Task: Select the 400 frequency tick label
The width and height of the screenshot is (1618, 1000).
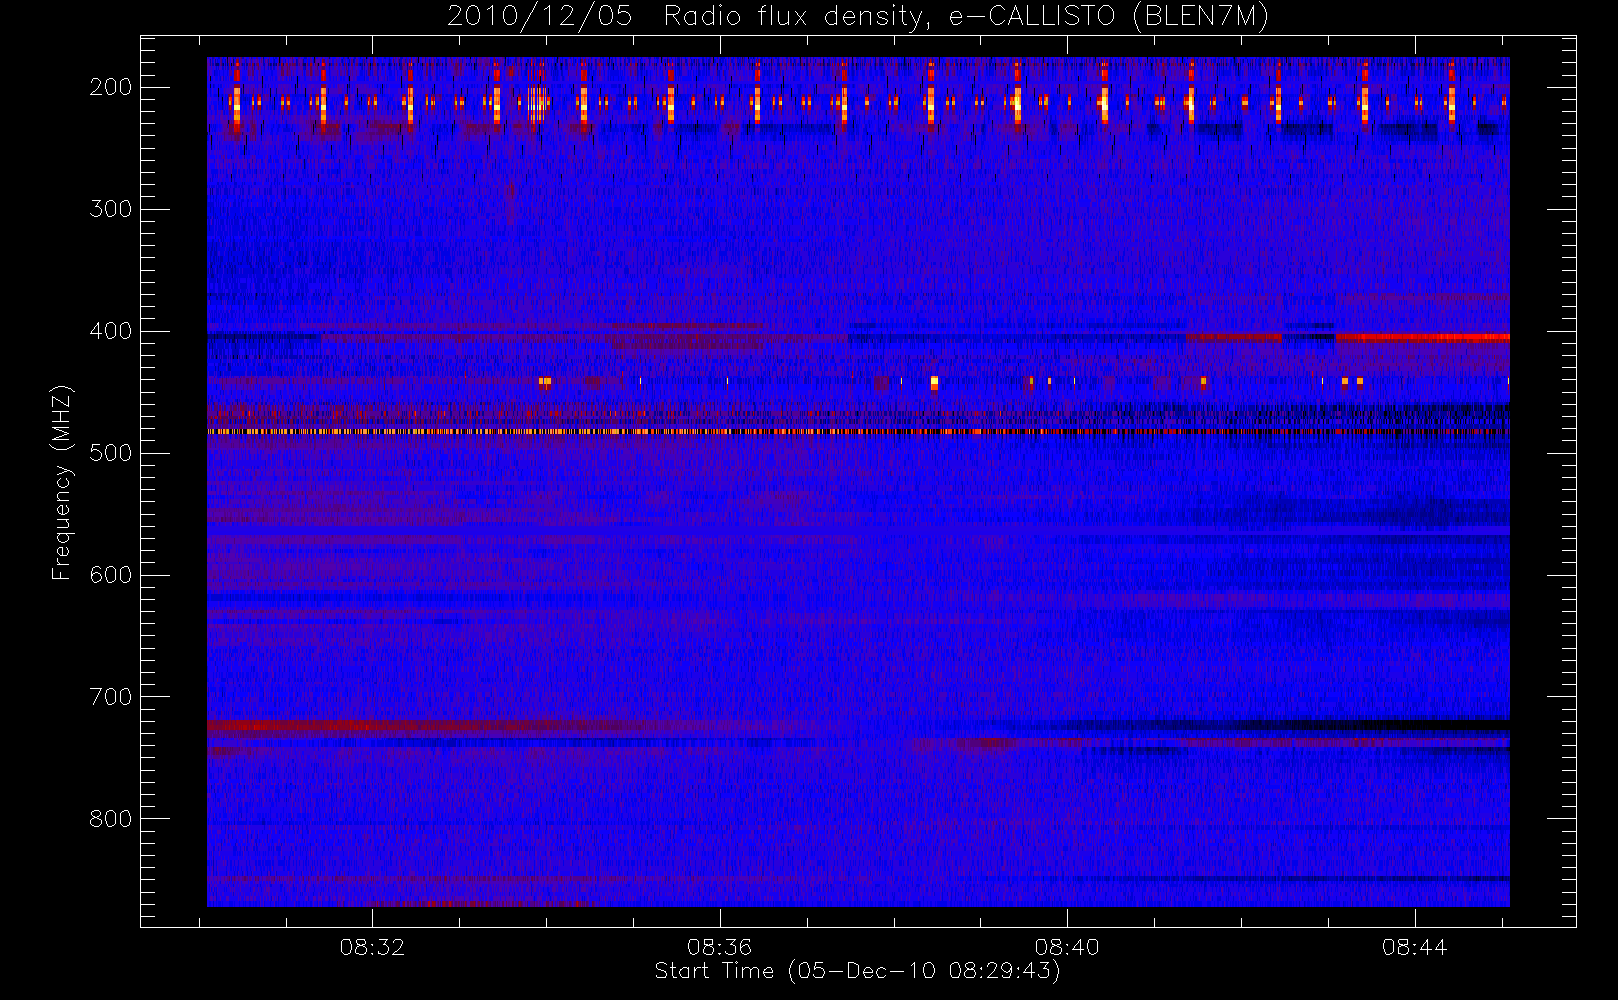Action: coord(111,331)
